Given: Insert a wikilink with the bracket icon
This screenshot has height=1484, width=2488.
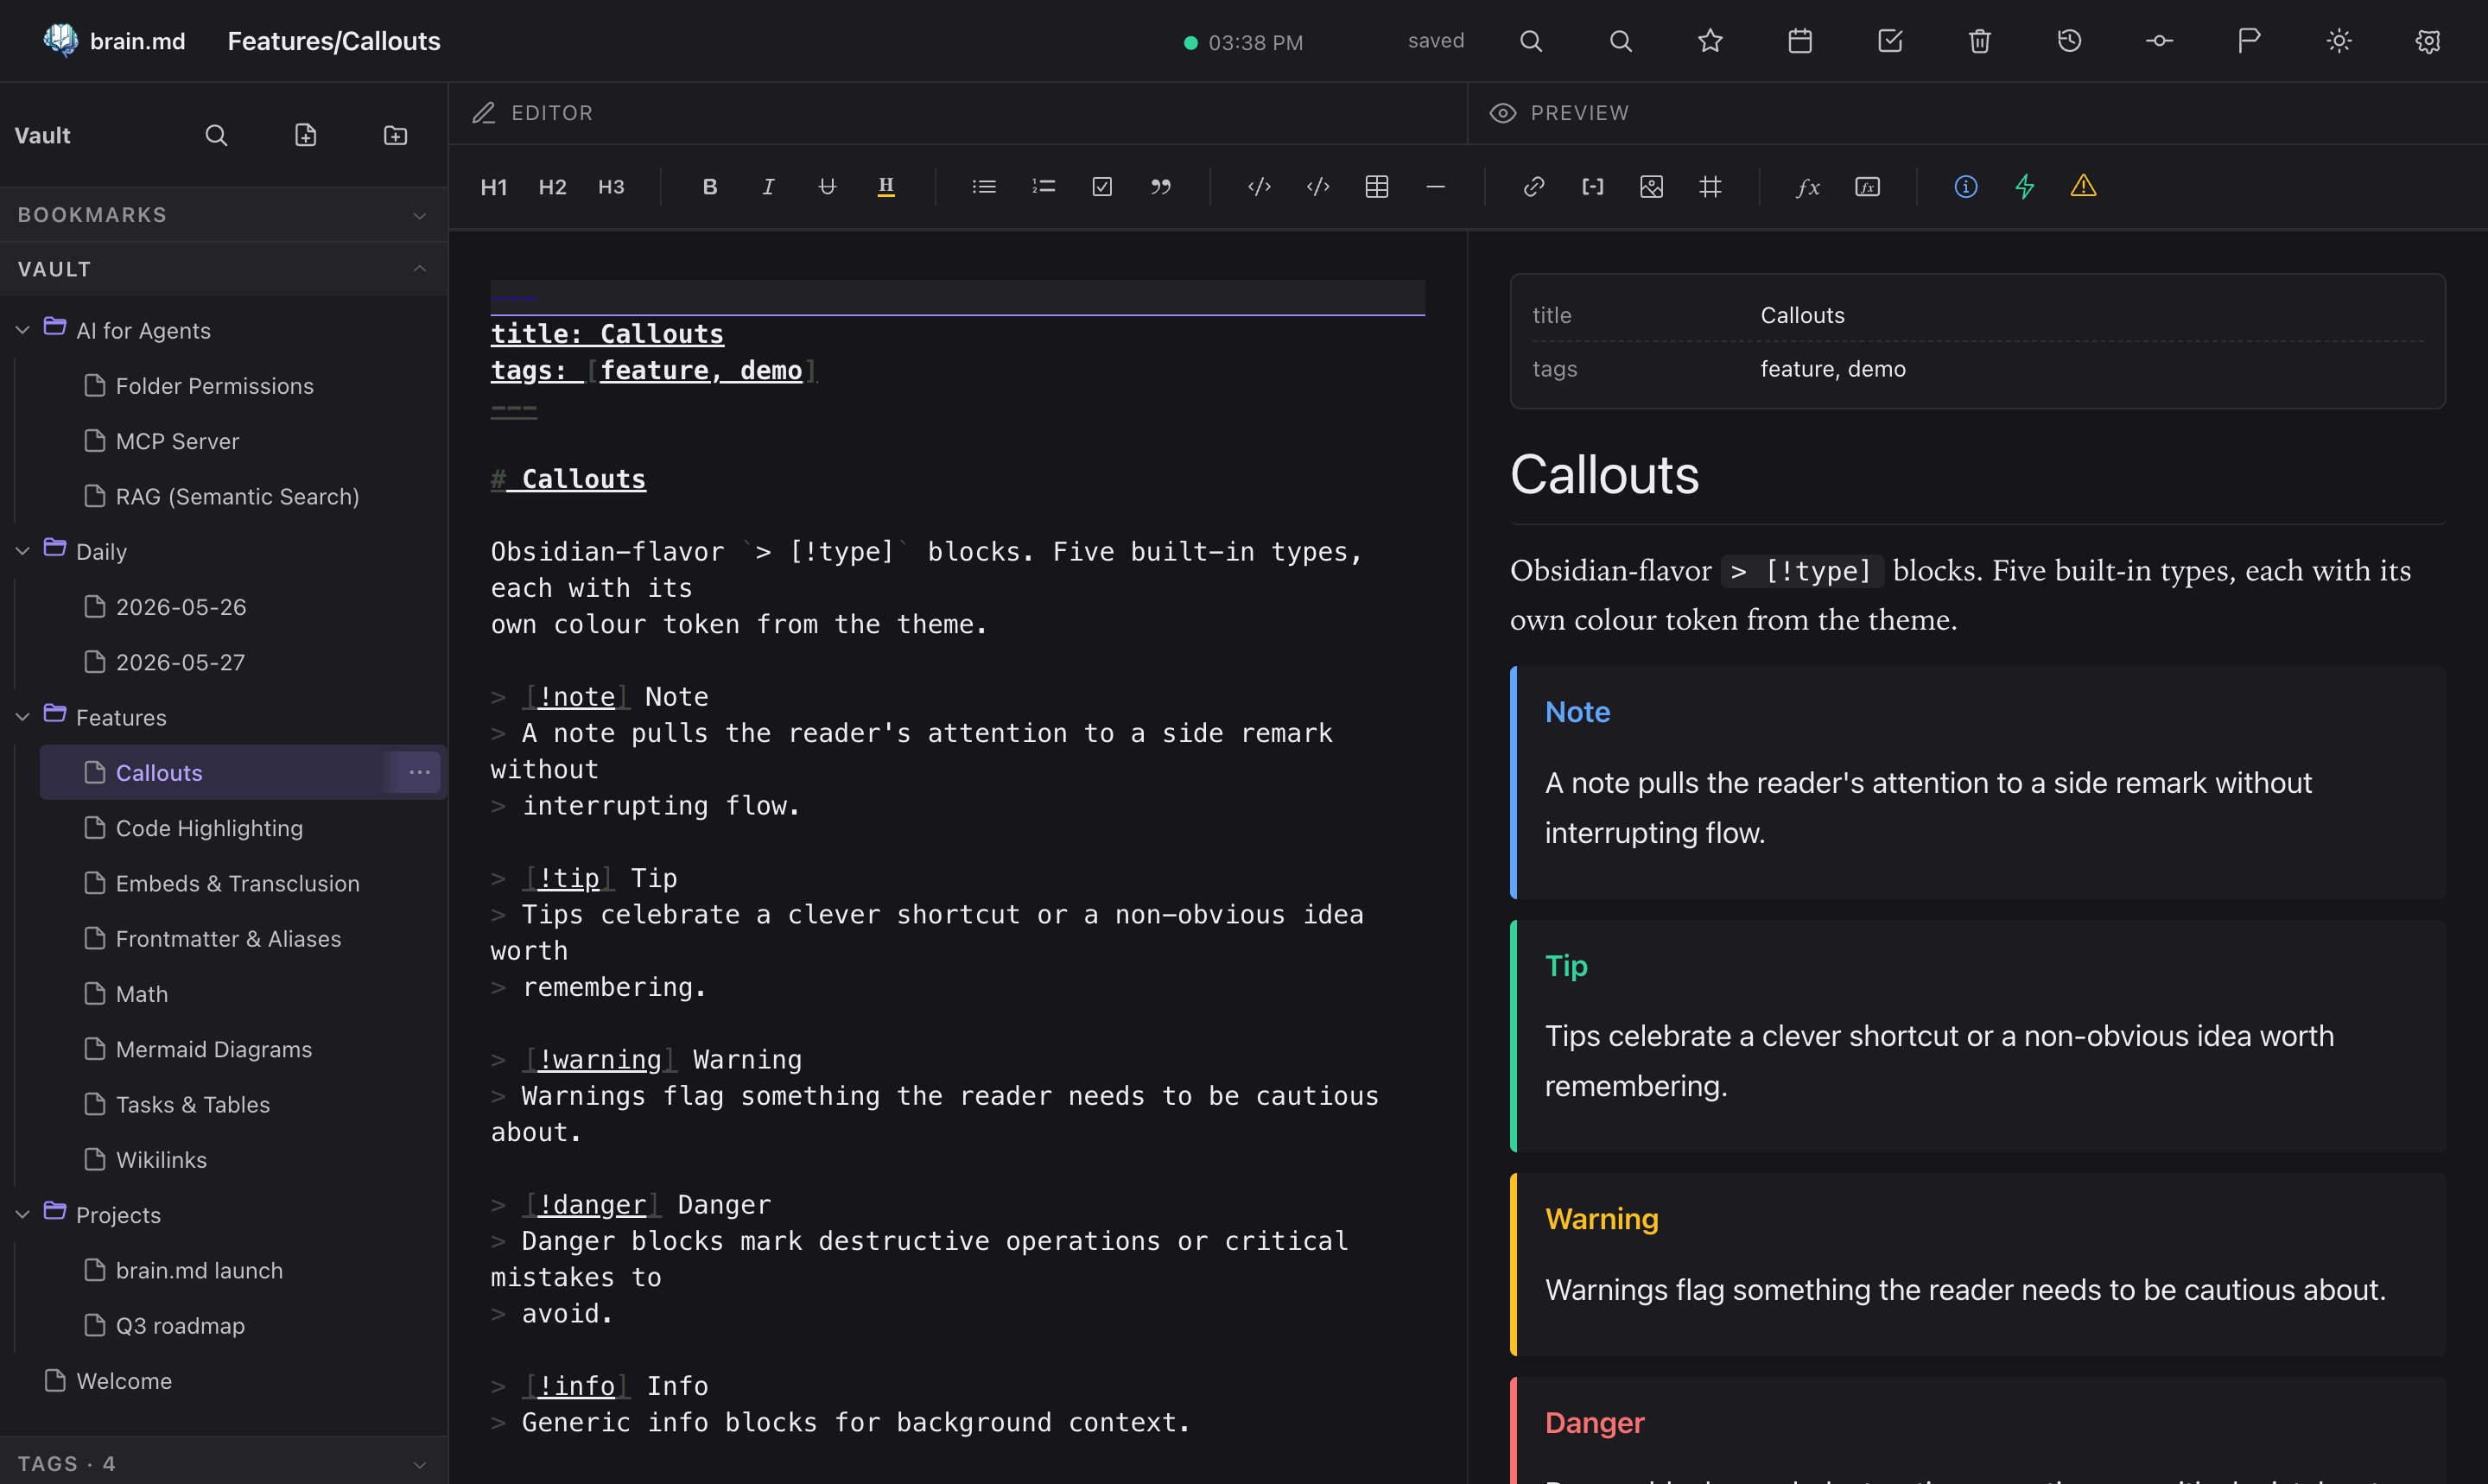Looking at the screenshot, I should point(1593,187).
